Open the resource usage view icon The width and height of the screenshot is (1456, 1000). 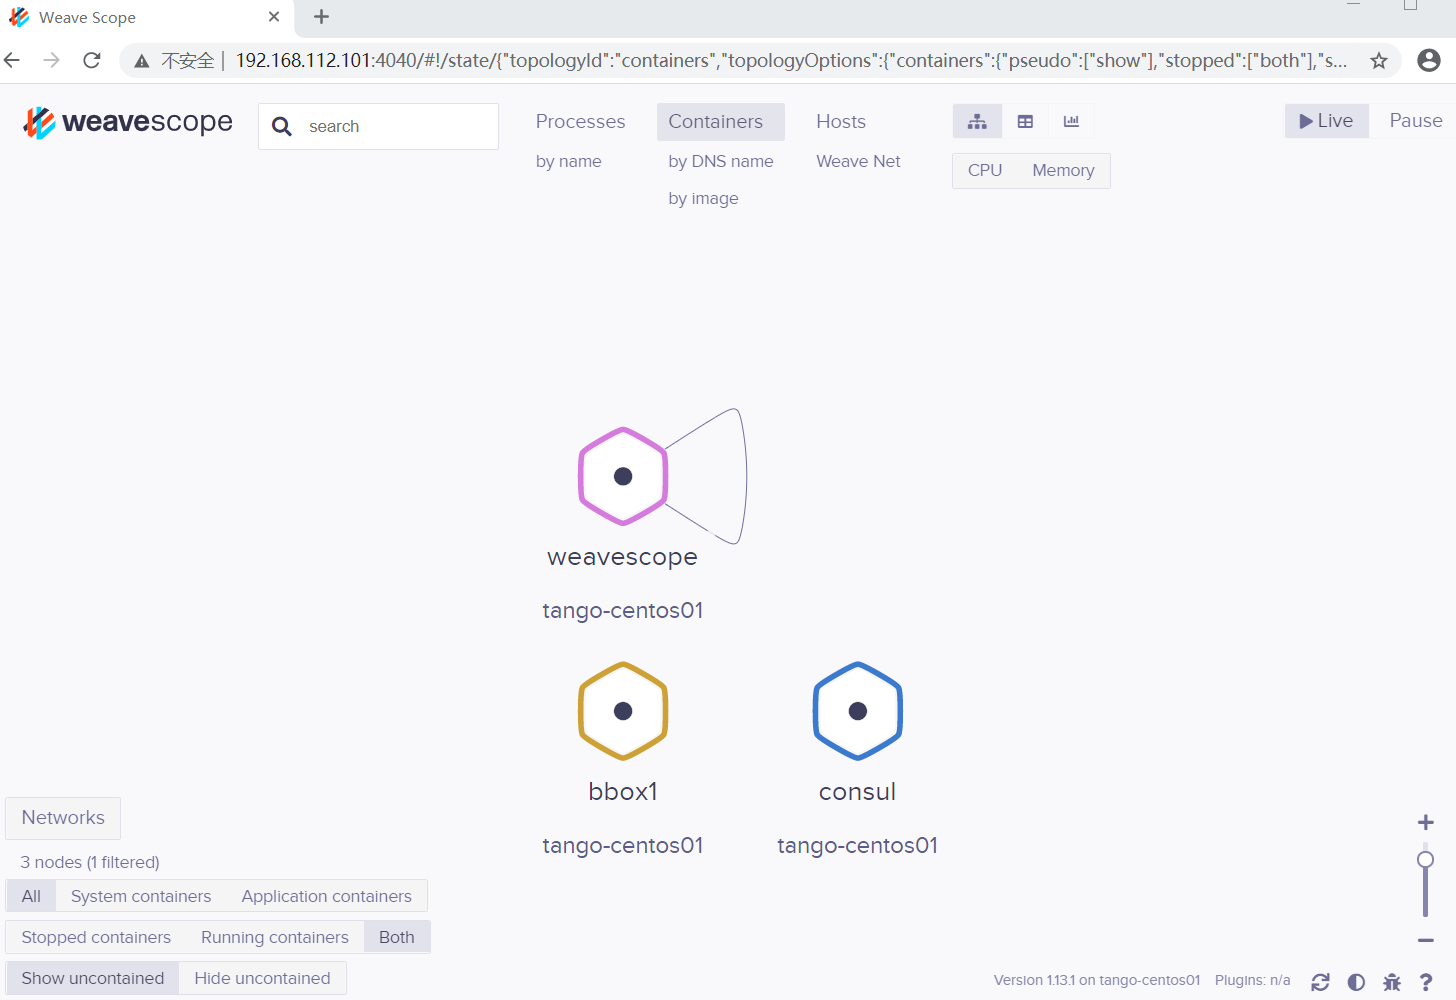point(1071,121)
